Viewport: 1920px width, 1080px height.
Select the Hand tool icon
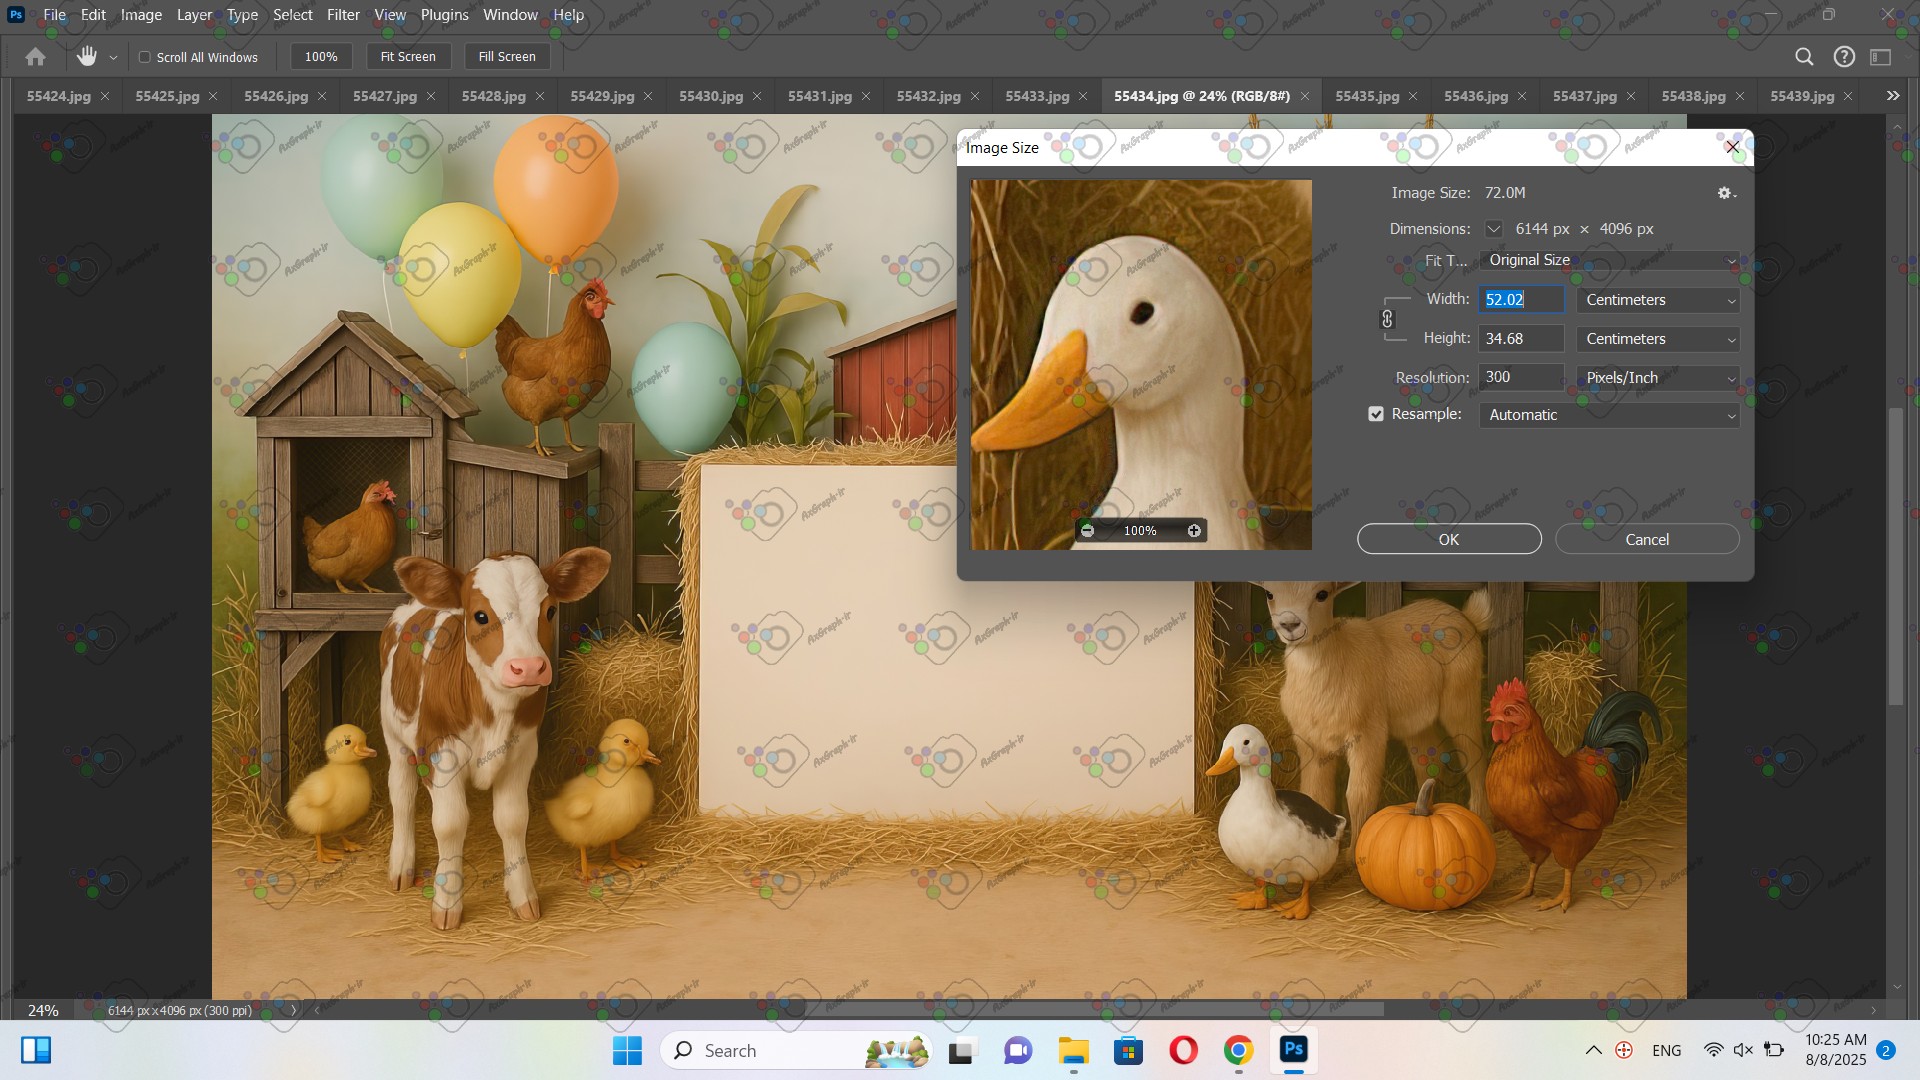[87, 57]
